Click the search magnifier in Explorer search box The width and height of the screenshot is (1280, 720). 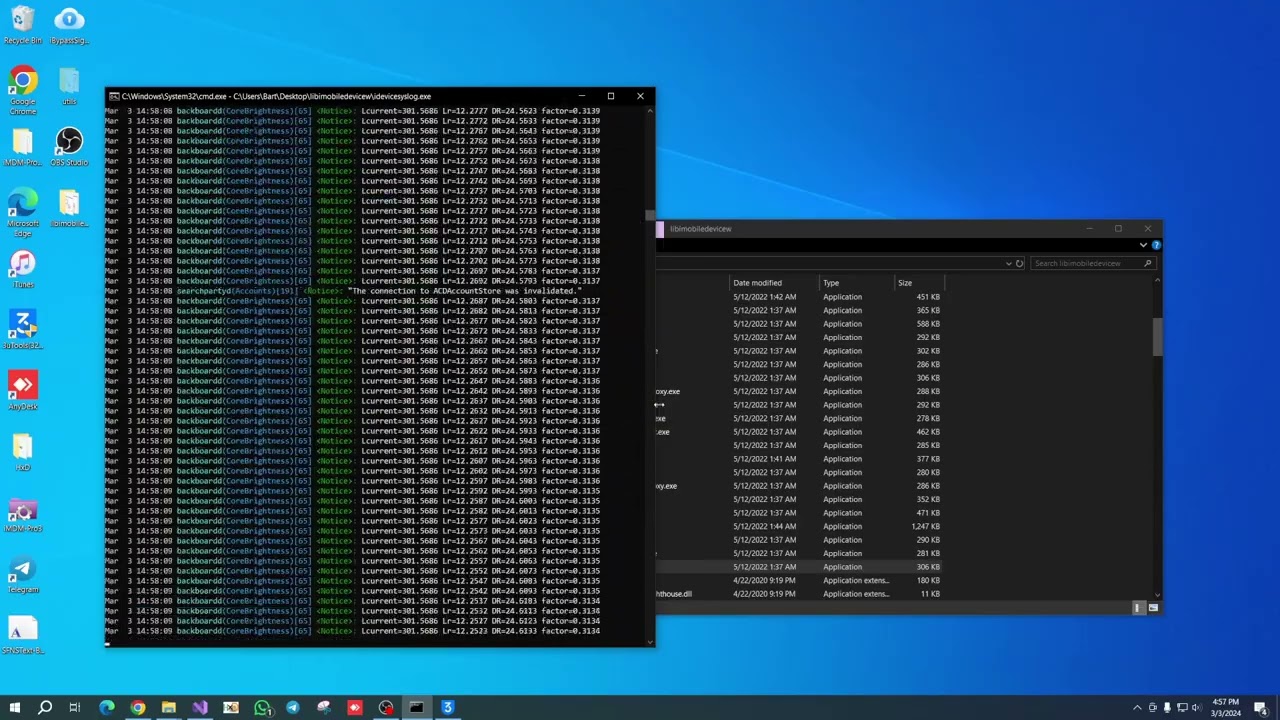click(1147, 263)
